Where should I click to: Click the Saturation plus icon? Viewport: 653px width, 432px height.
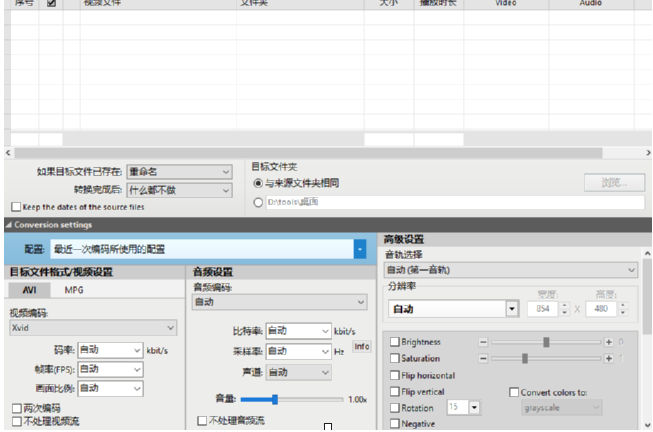608,358
